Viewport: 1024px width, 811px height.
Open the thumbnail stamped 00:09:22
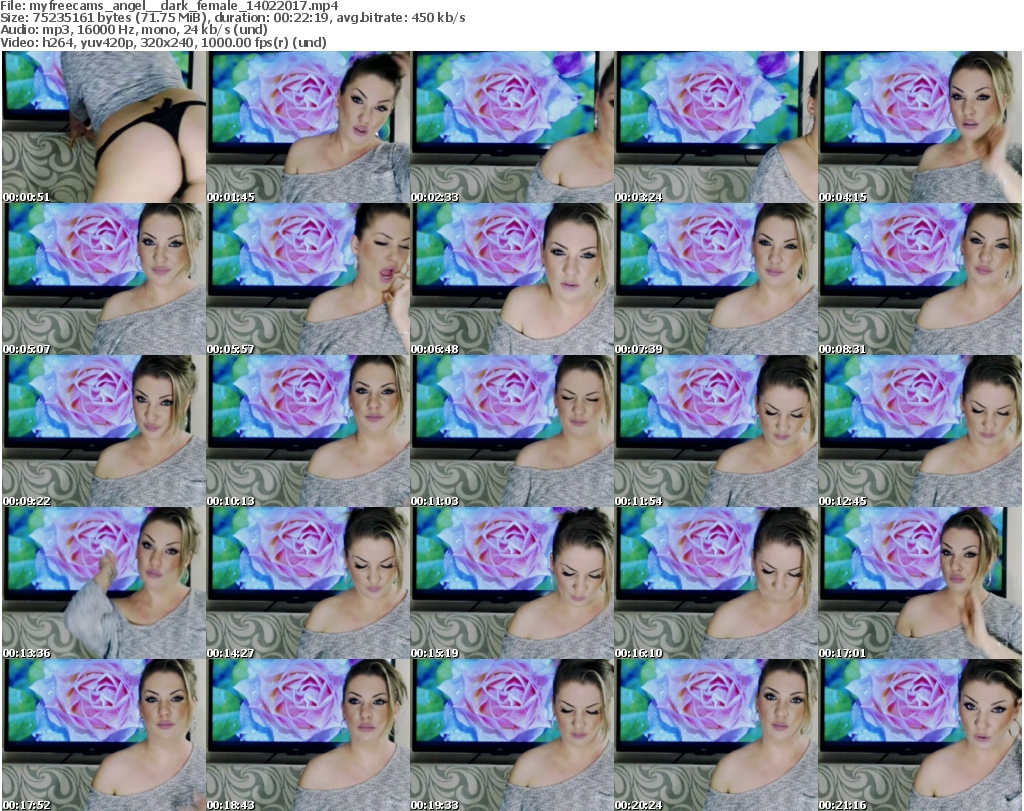tap(104, 431)
